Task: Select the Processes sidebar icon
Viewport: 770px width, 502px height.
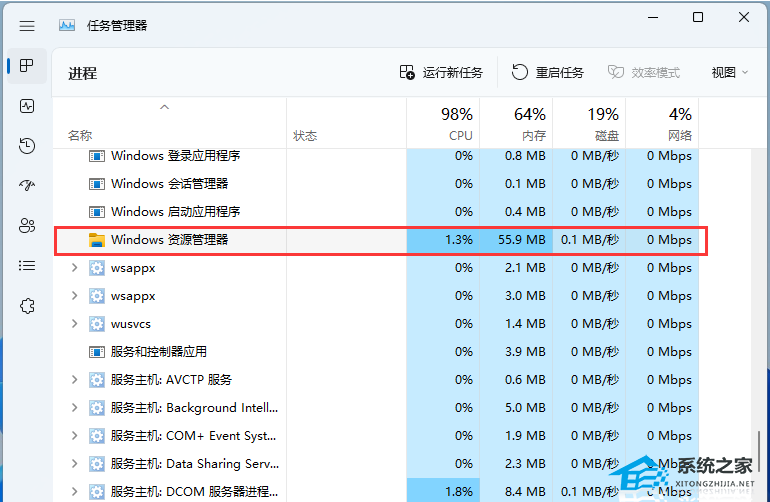Action: [x=27, y=65]
